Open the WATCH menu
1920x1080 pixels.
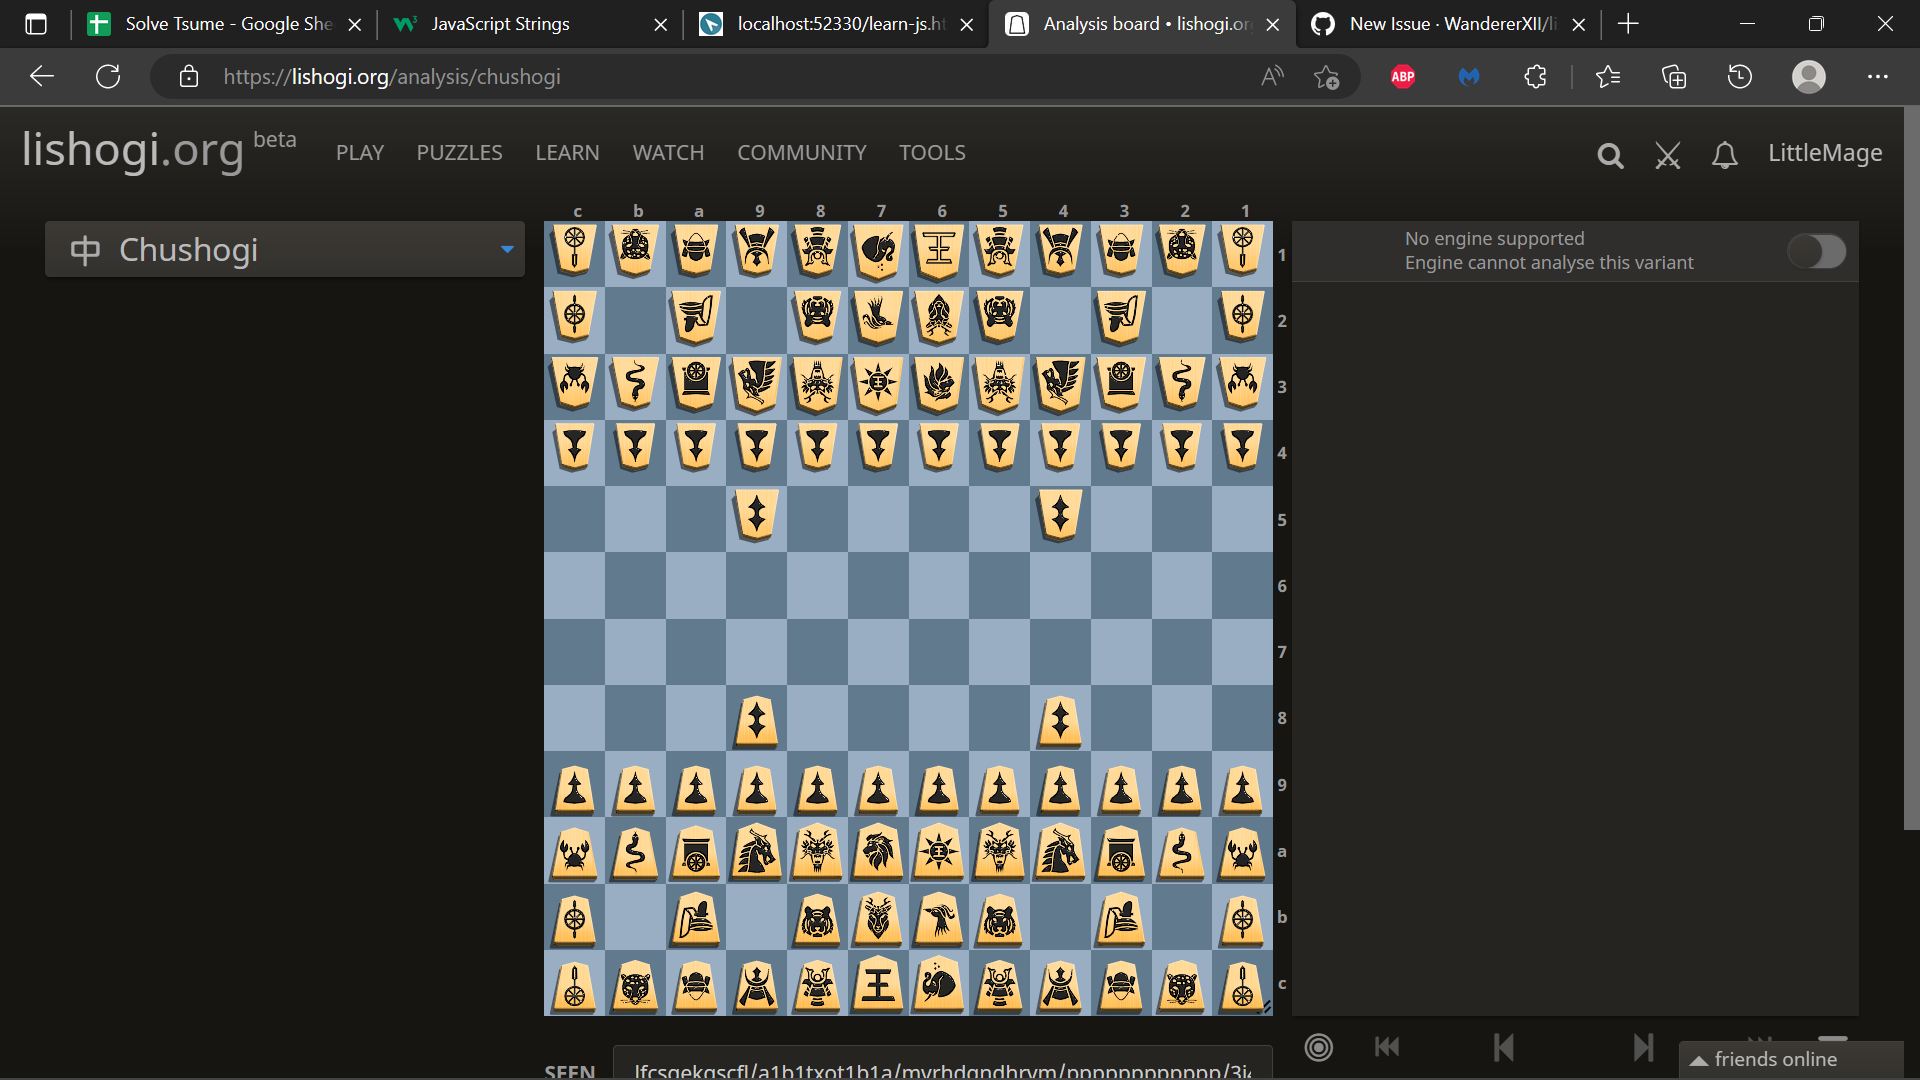click(x=668, y=153)
